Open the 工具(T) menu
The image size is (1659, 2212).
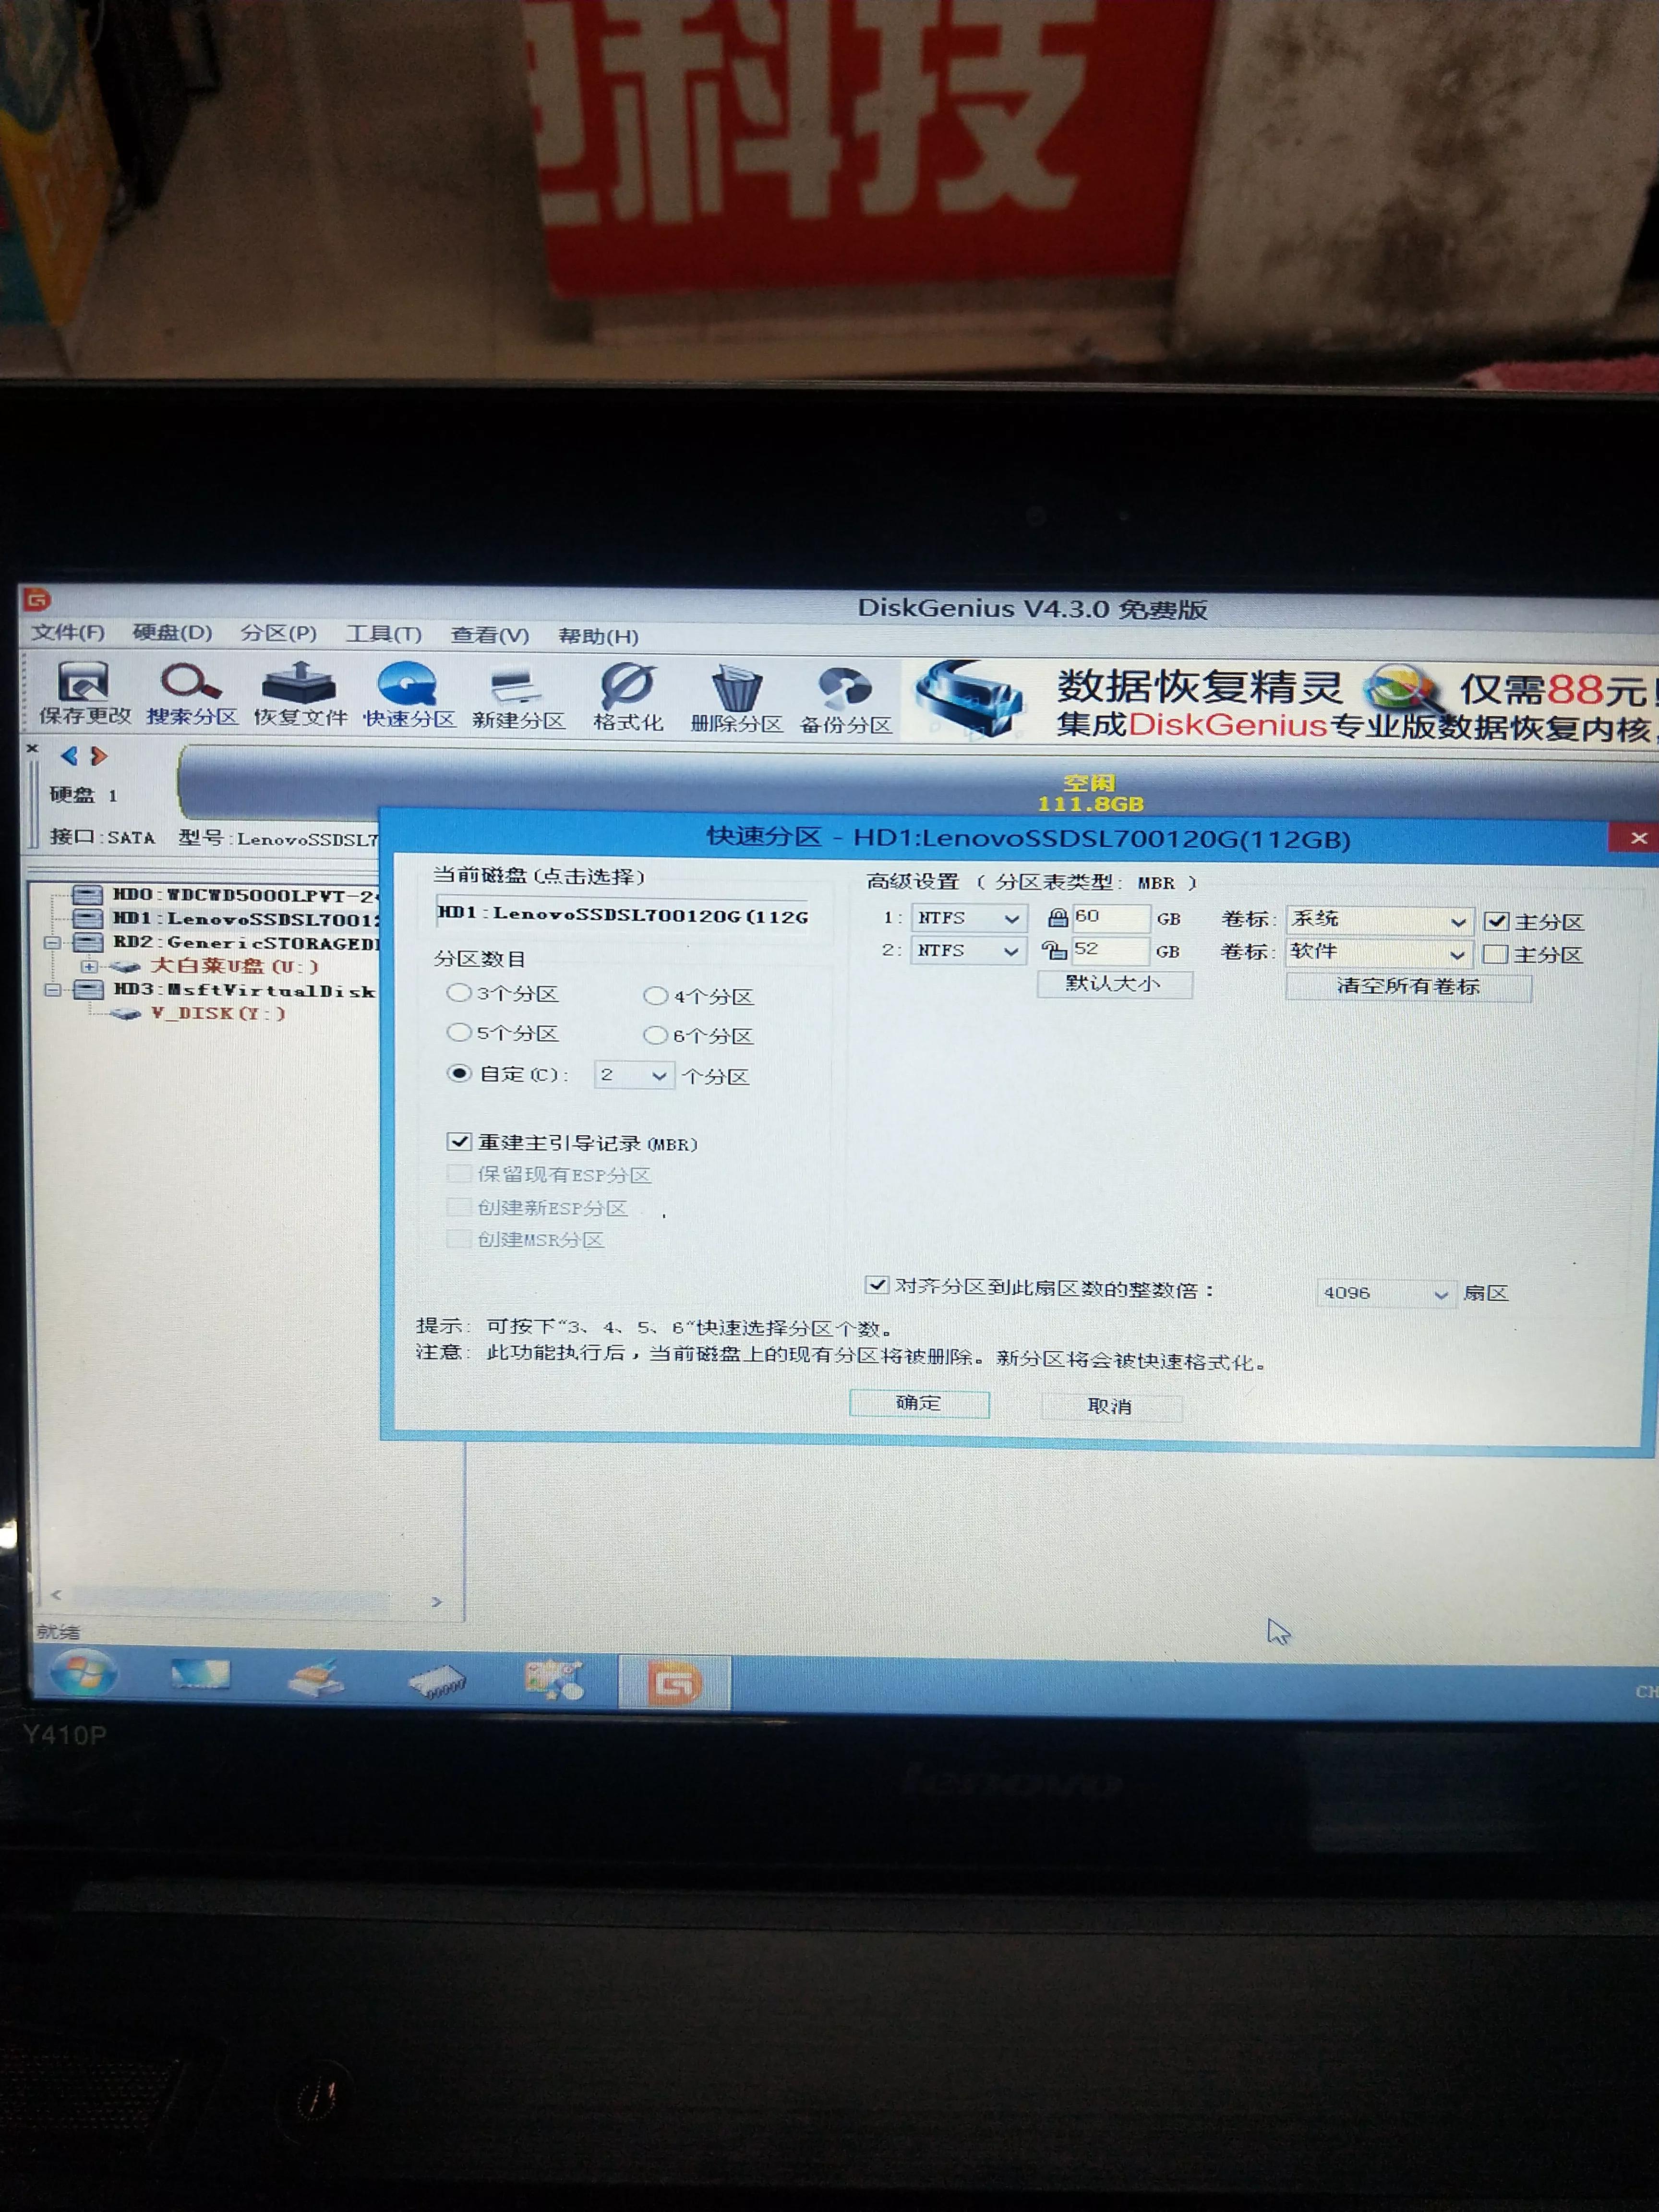[x=383, y=635]
